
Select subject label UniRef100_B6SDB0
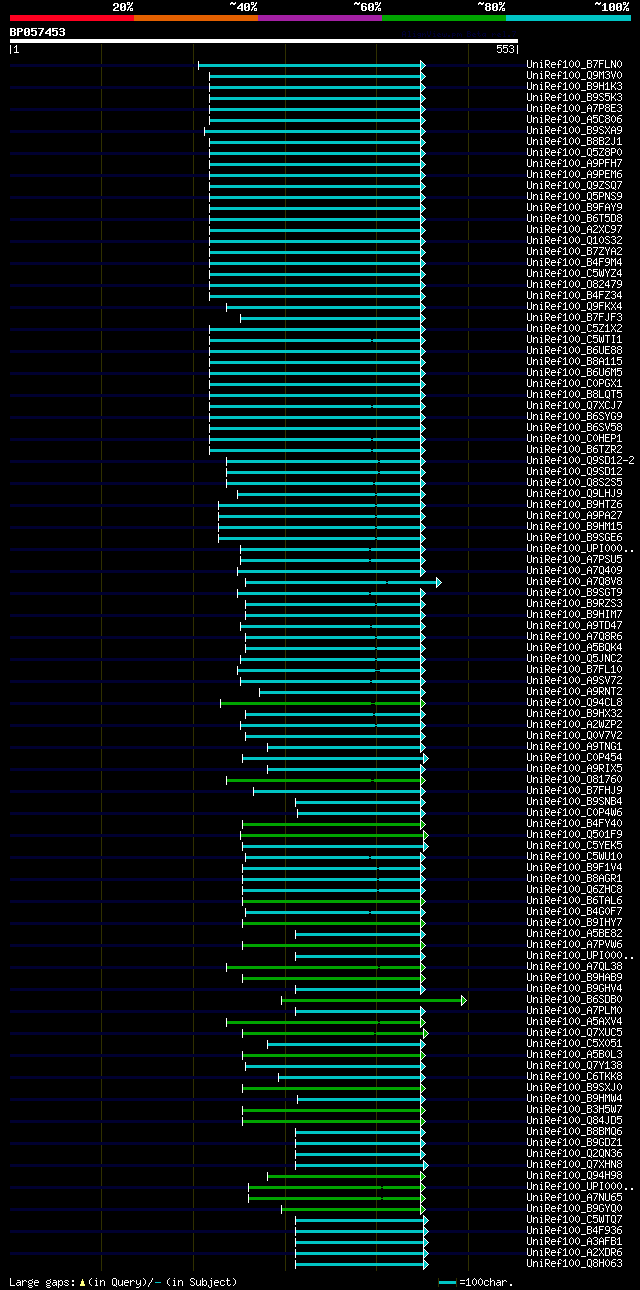coord(574,1000)
